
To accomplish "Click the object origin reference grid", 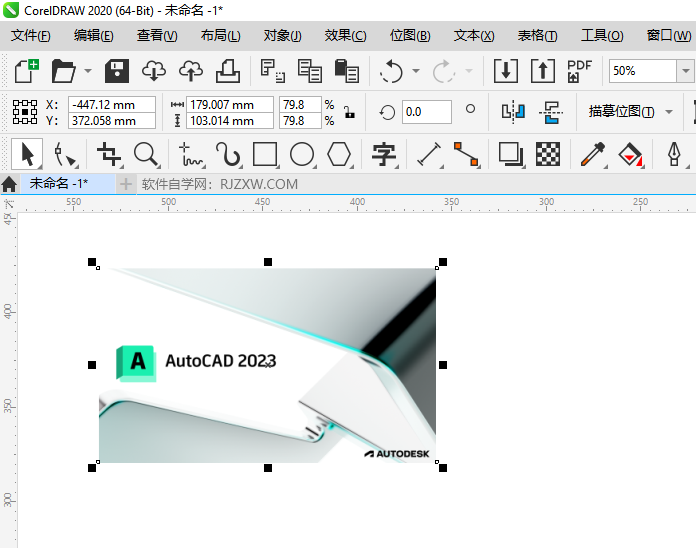I will pyautogui.click(x=25, y=112).
